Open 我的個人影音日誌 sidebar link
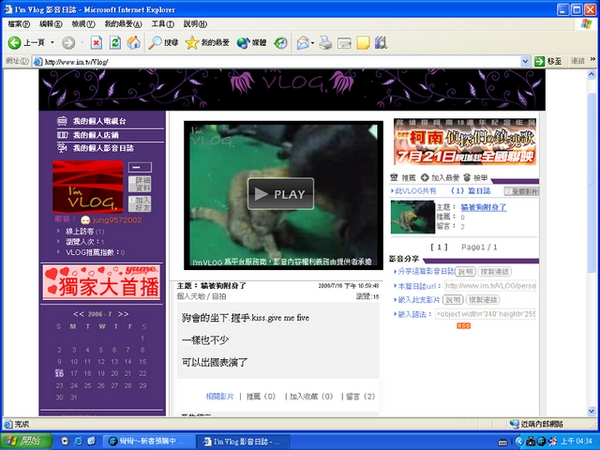 [x=103, y=148]
